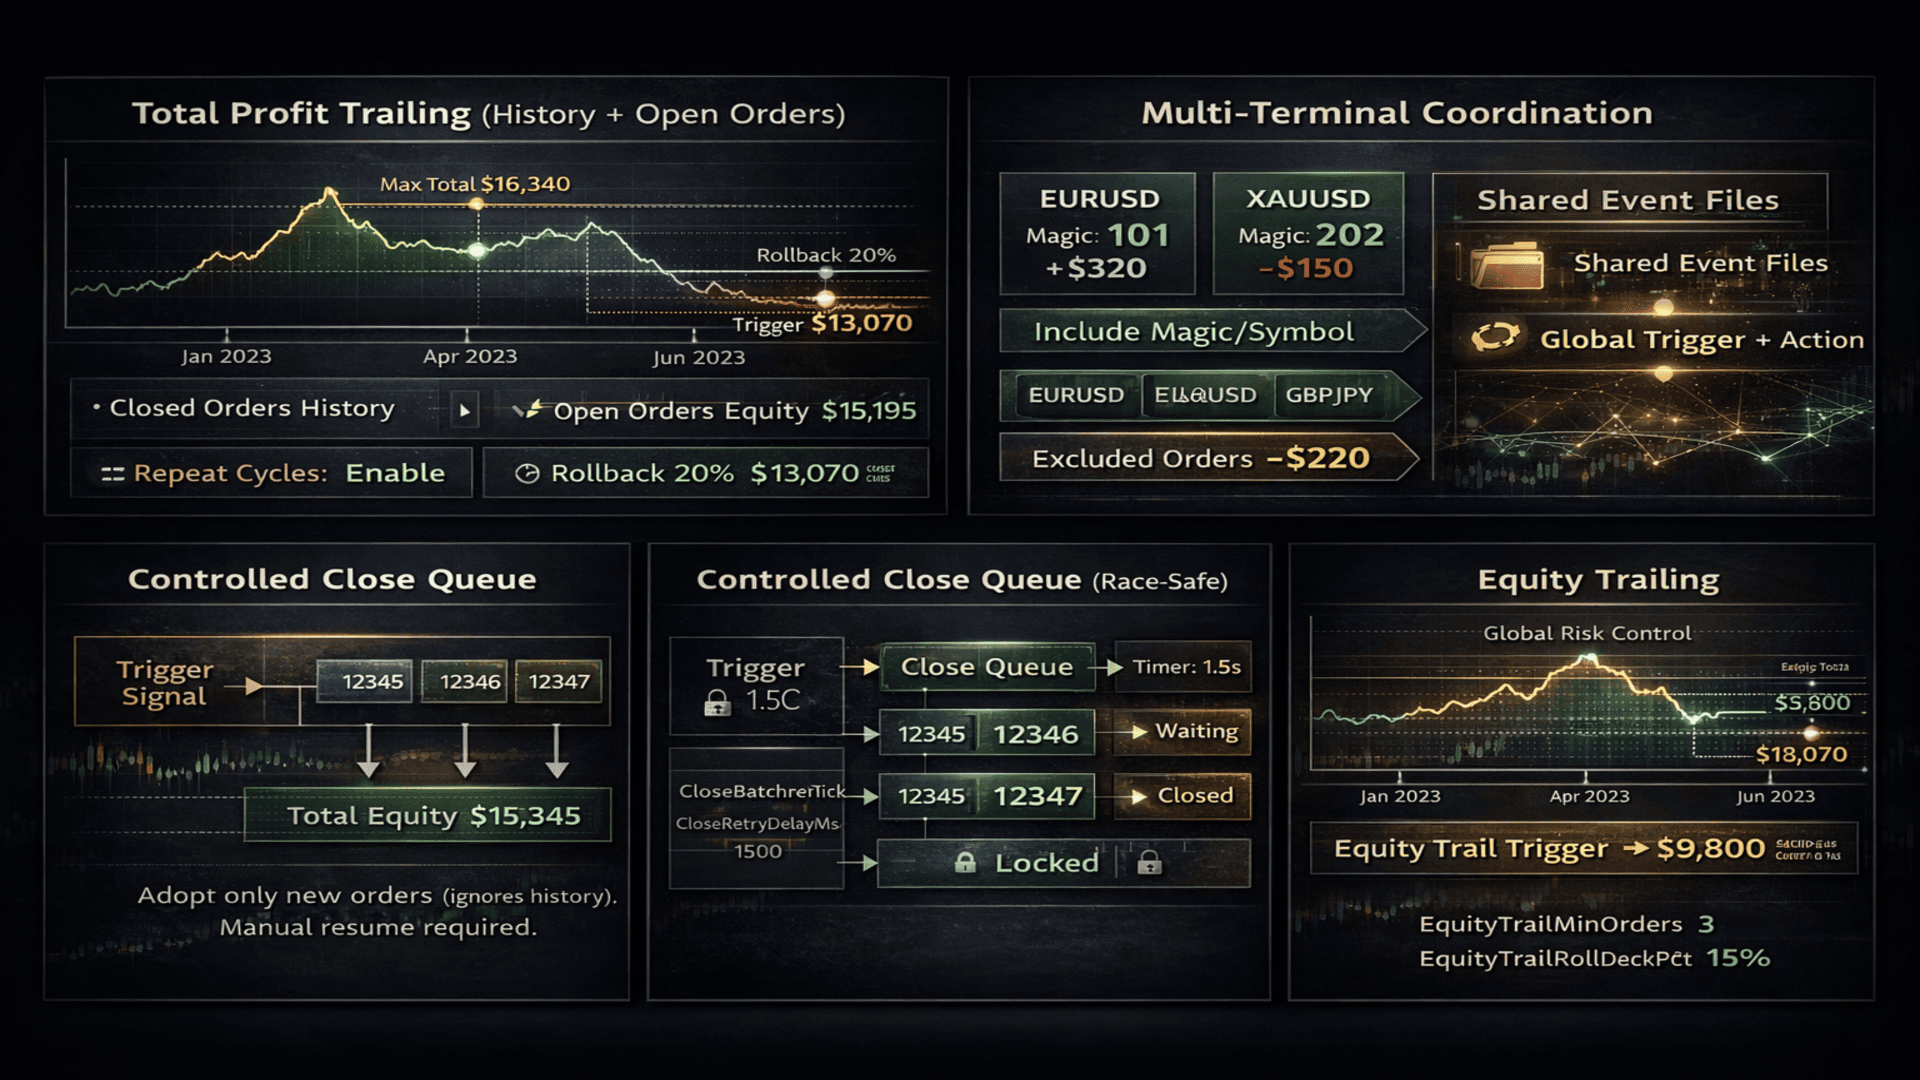
Task: Expand Closed Orders History with the arrow button
Action: pos(464,410)
